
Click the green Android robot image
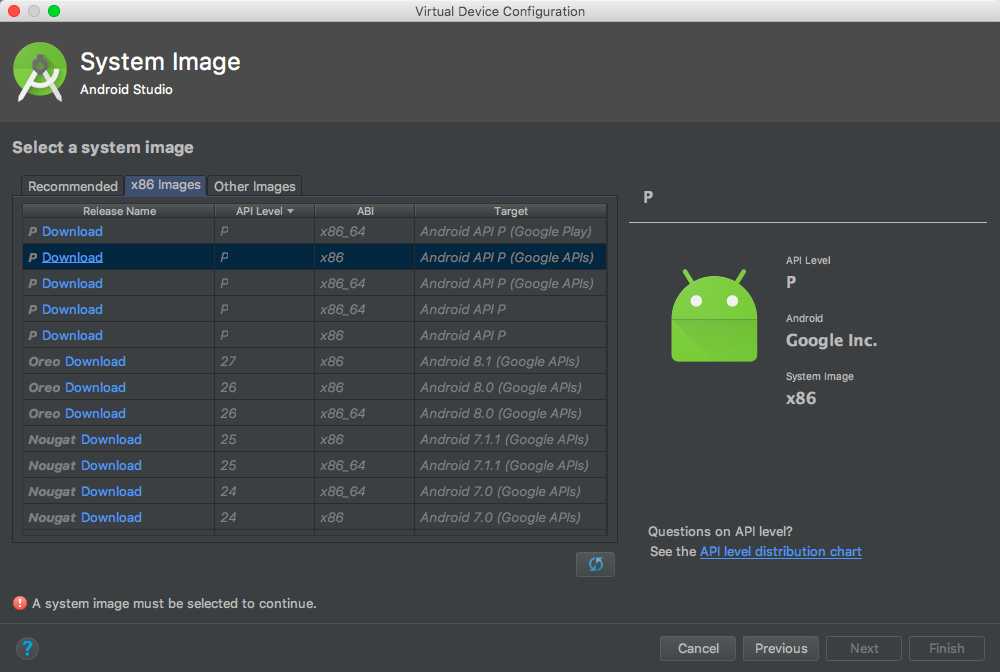click(x=714, y=316)
